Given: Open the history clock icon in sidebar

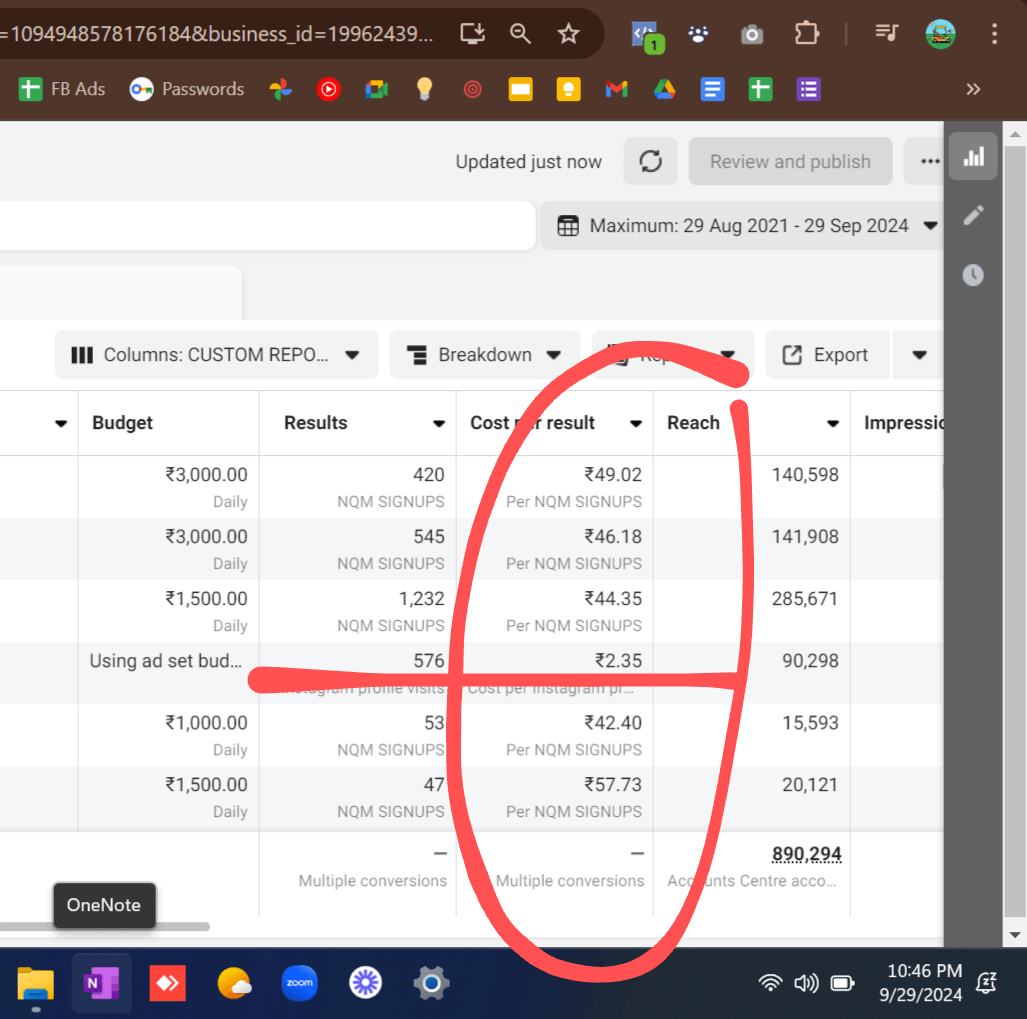Looking at the screenshot, I should pos(973,275).
